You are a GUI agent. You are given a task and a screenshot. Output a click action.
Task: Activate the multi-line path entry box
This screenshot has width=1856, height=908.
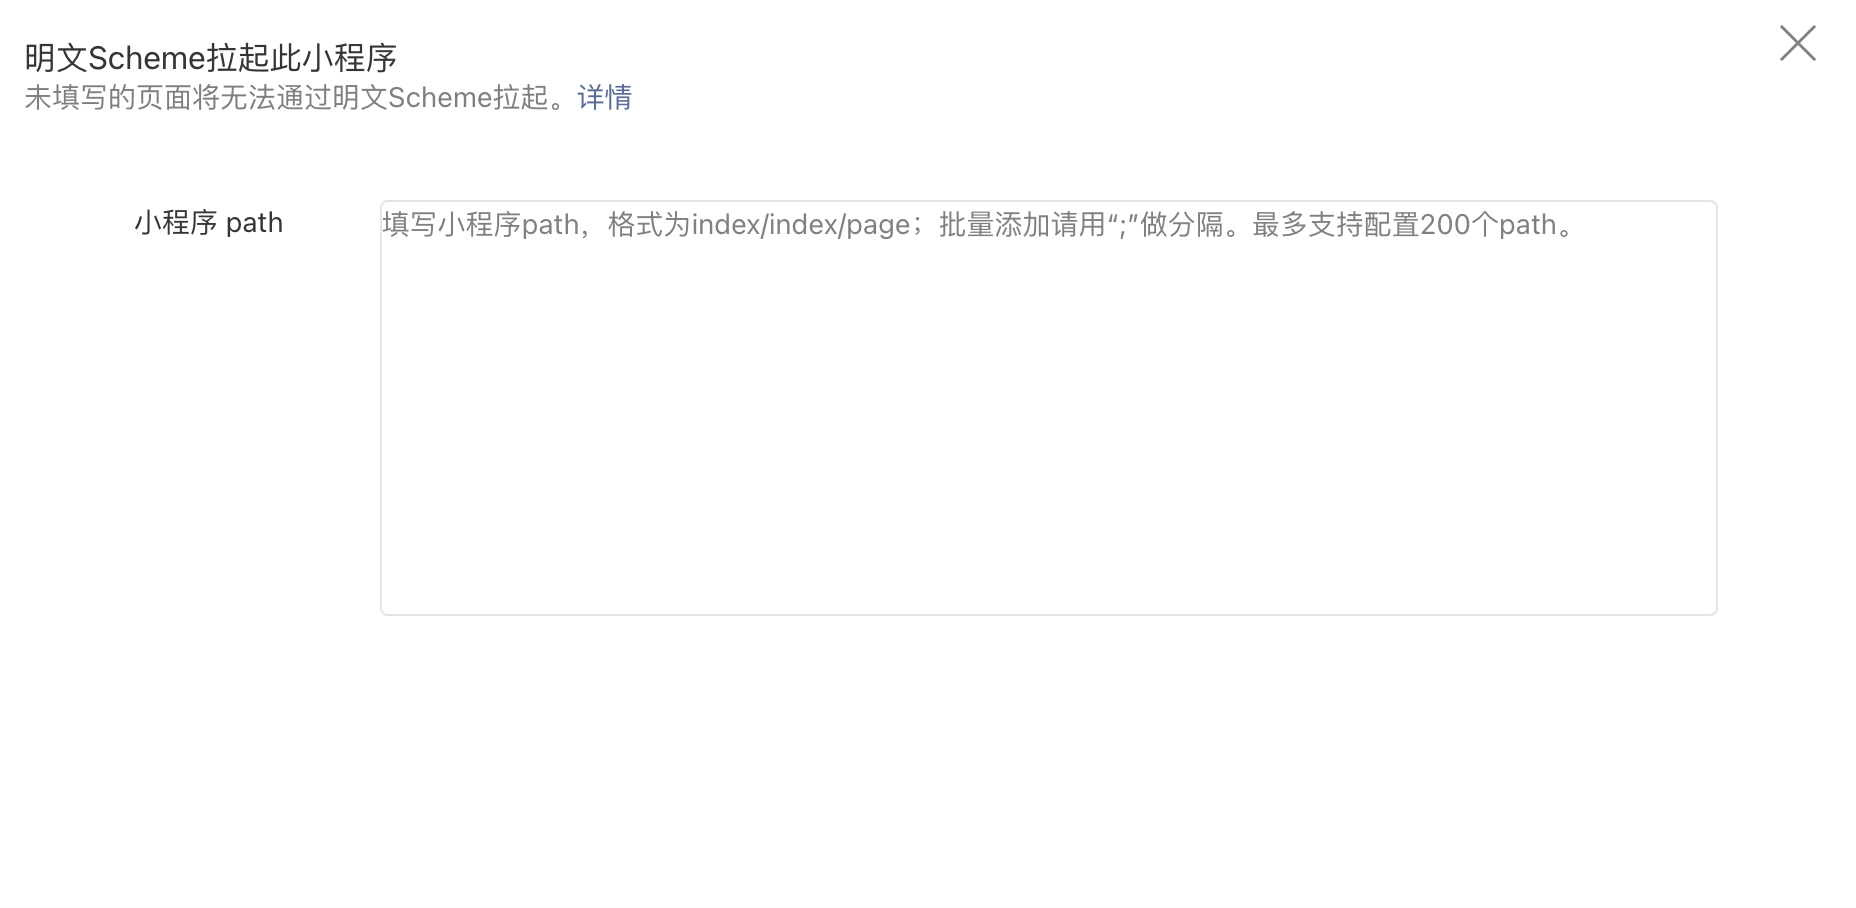tap(1048, 408)
